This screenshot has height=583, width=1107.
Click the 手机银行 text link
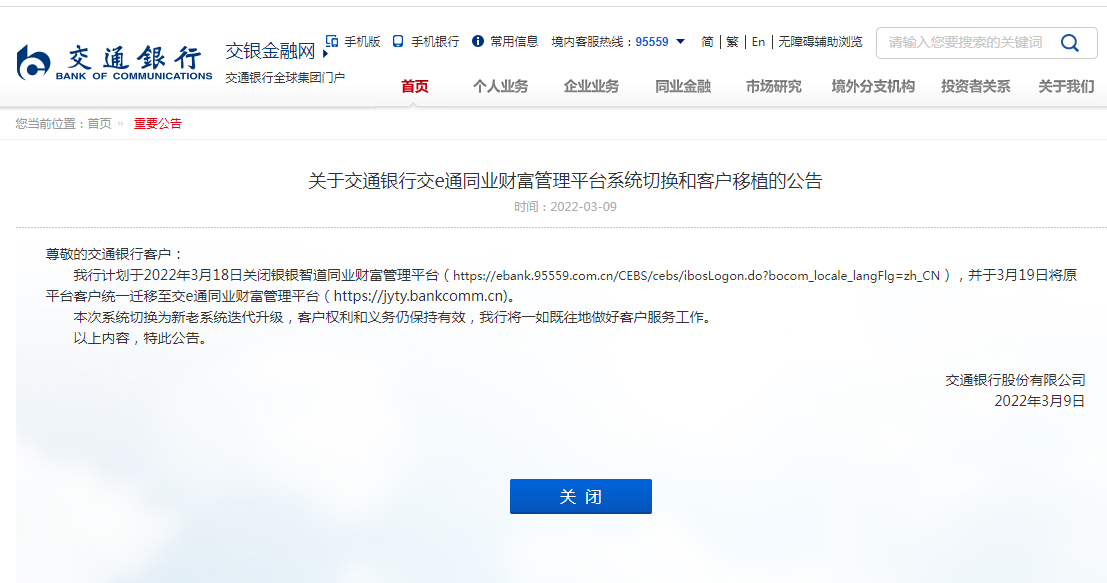(x=435, y=42)
